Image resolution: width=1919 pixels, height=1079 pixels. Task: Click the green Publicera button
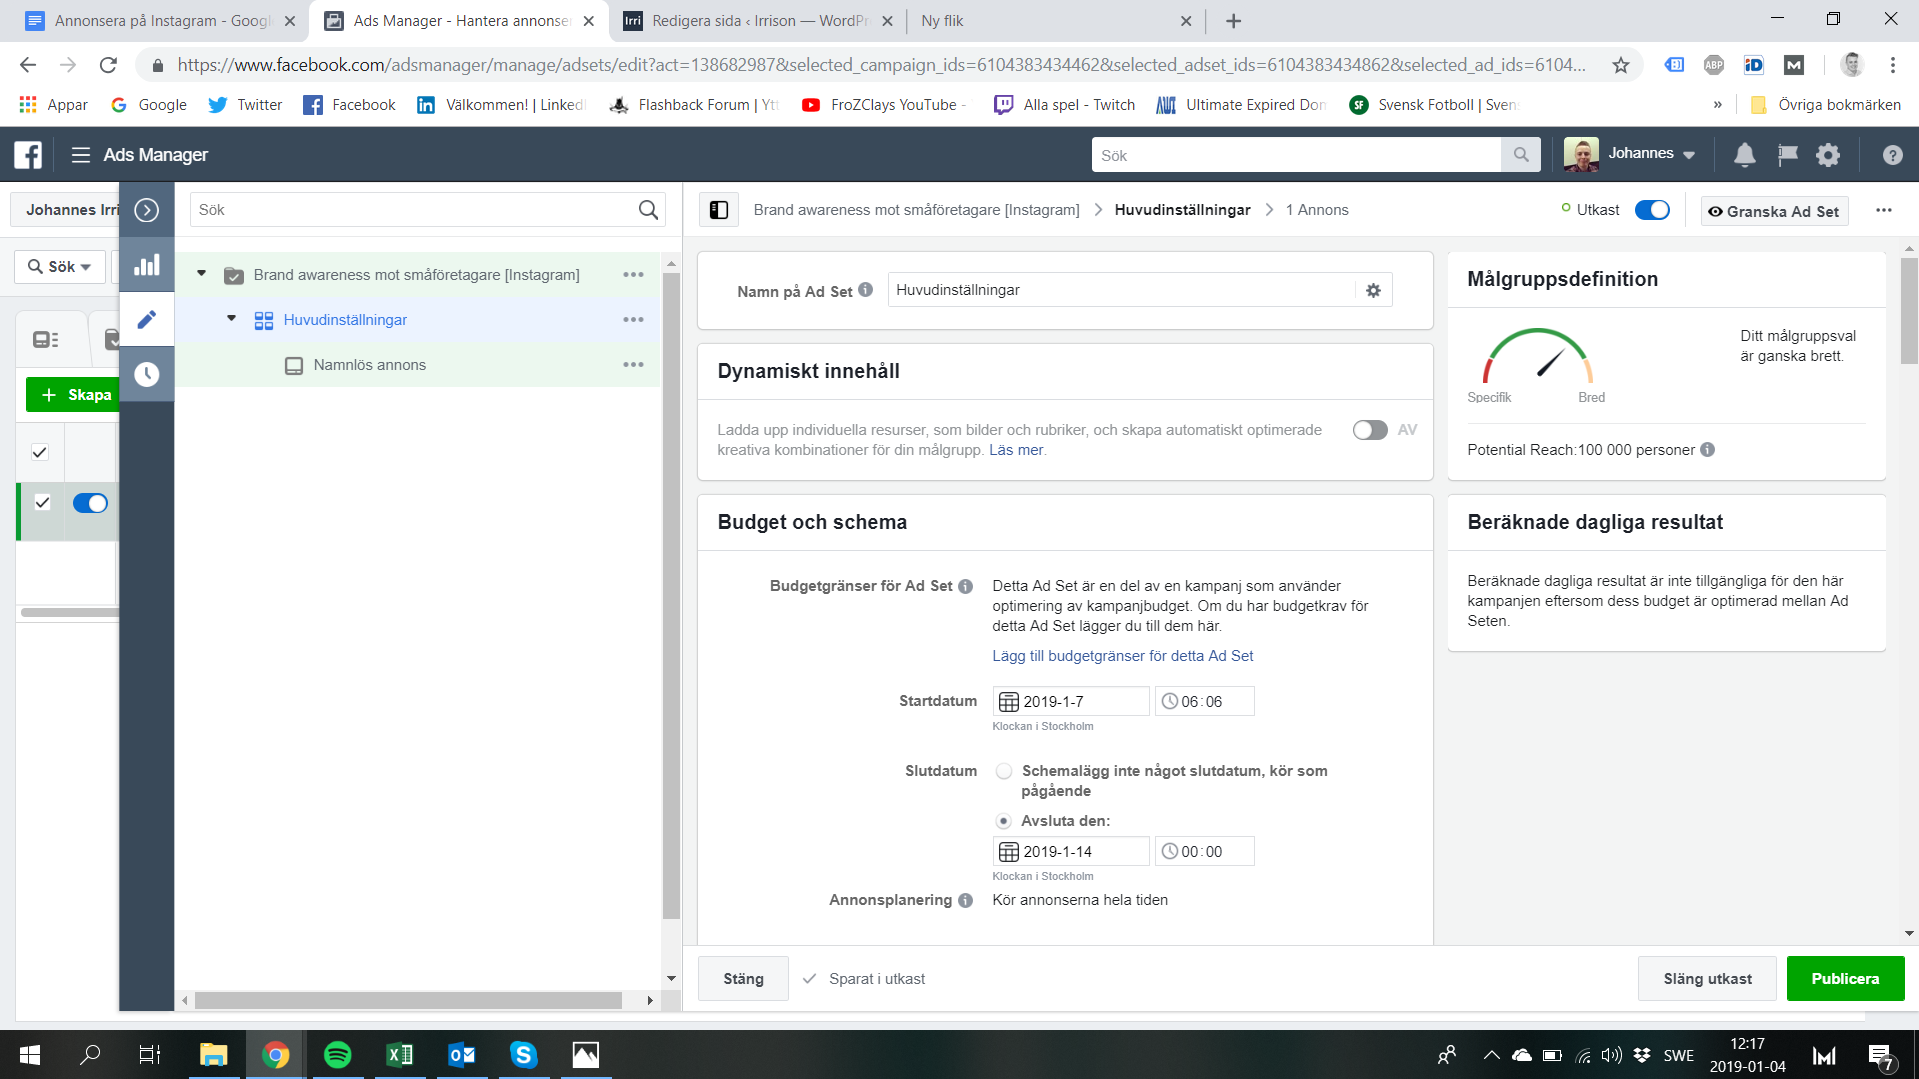pyautogui.click(x=1844, y=978)
